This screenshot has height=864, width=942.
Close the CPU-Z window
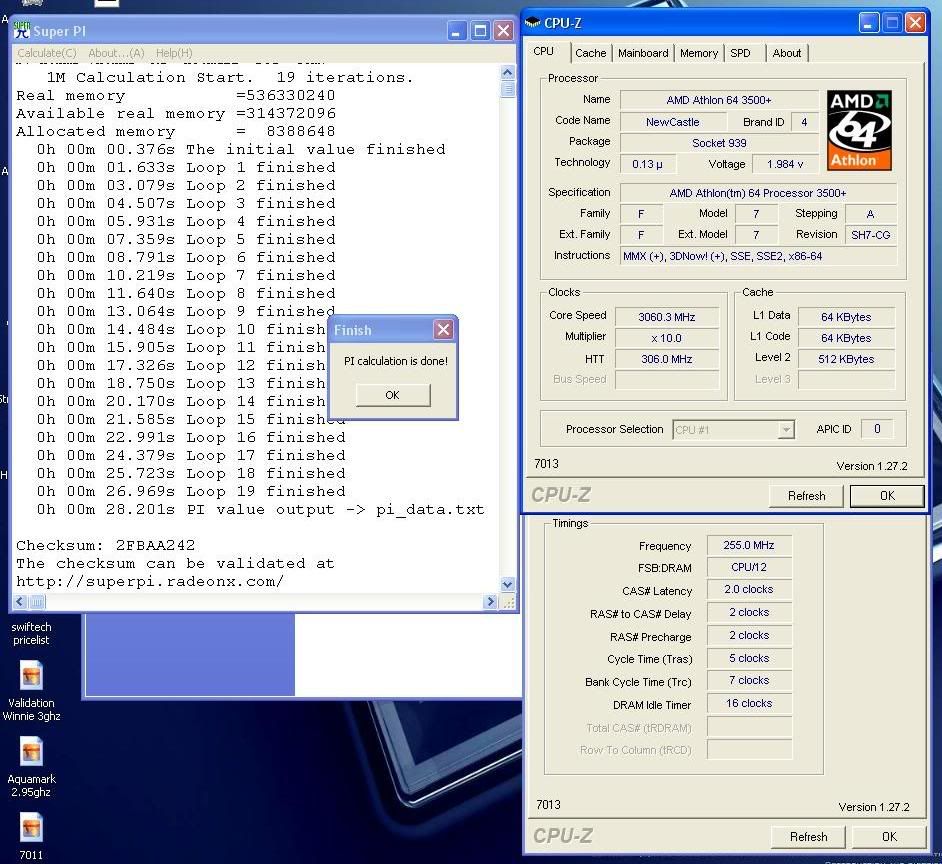pos(914,23)
